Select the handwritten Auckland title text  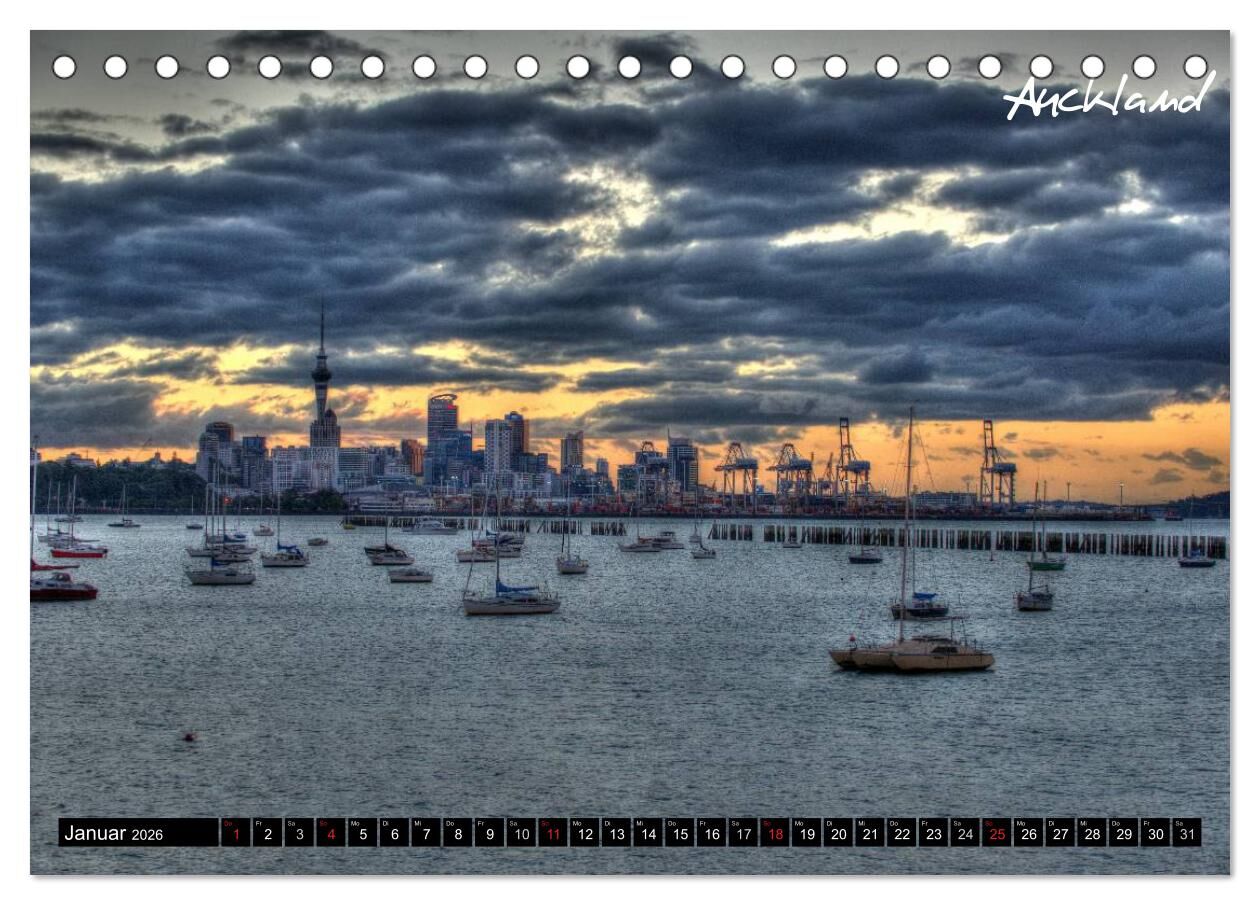[1108, 98]
